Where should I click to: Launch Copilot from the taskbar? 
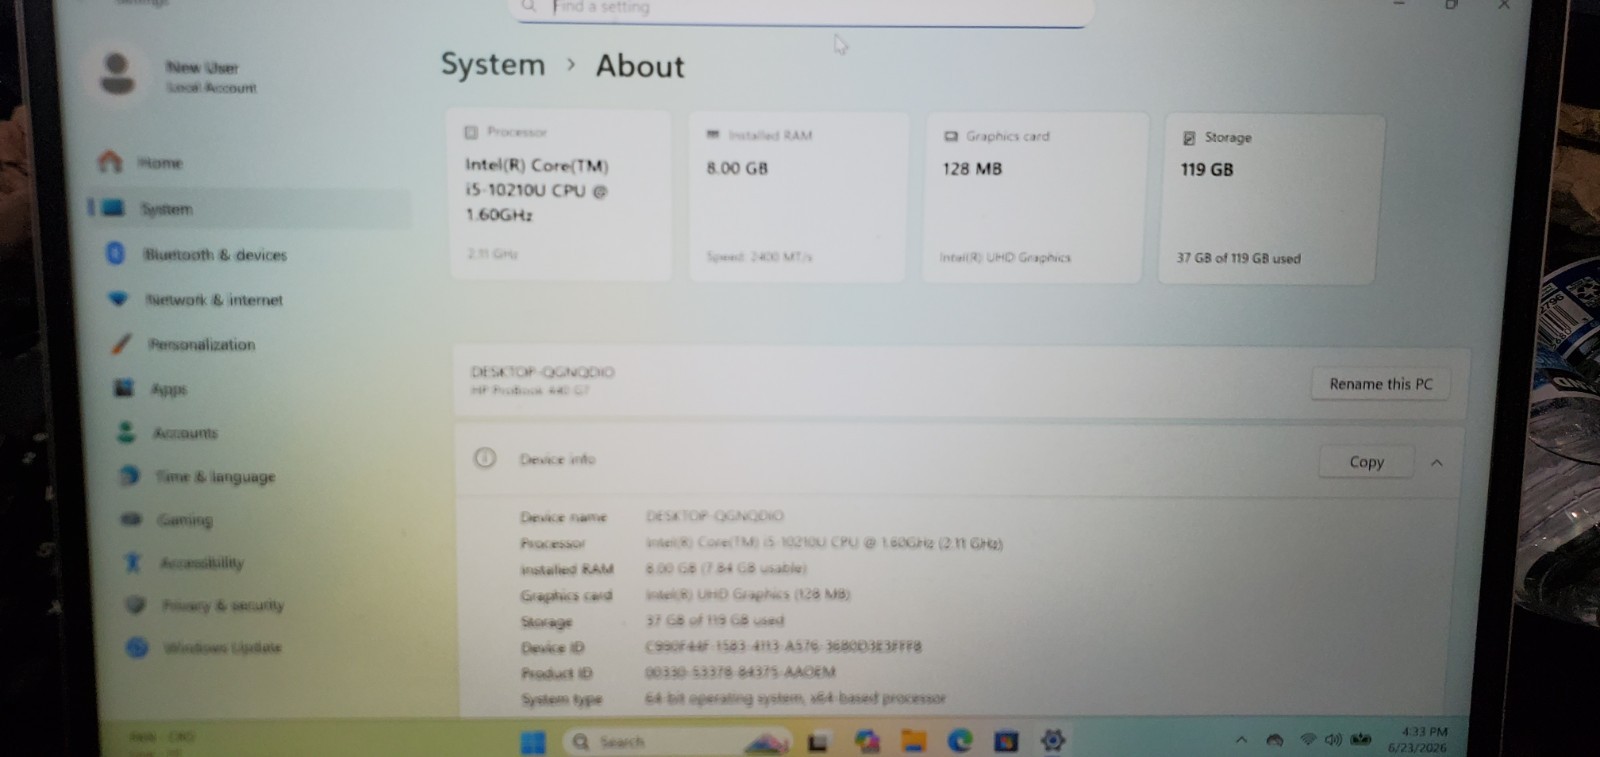866,741
